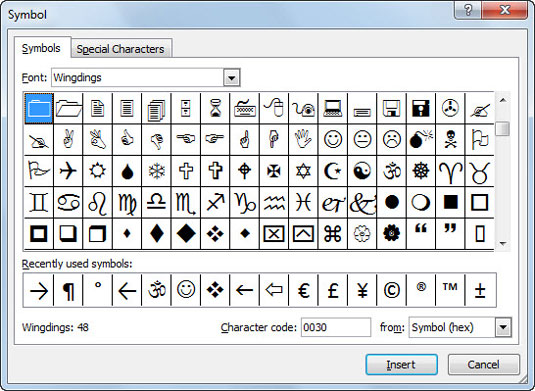
Task: Select the star and crescent symbol
Action: [x=333, y=171]
